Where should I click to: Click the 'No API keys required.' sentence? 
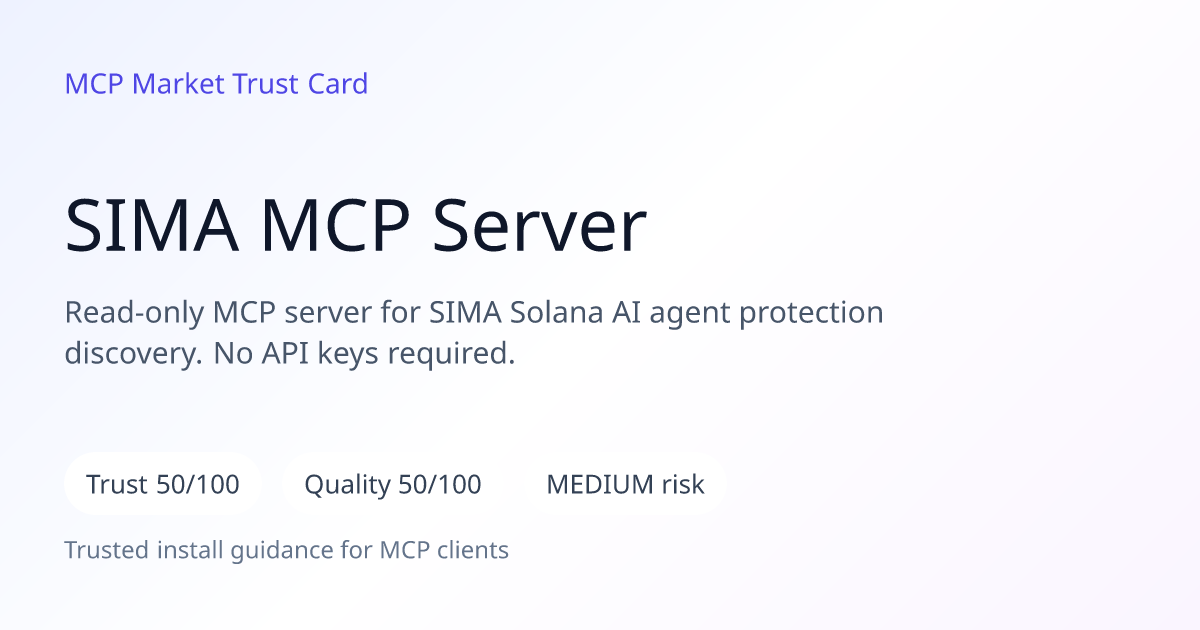tap(364, 354)
